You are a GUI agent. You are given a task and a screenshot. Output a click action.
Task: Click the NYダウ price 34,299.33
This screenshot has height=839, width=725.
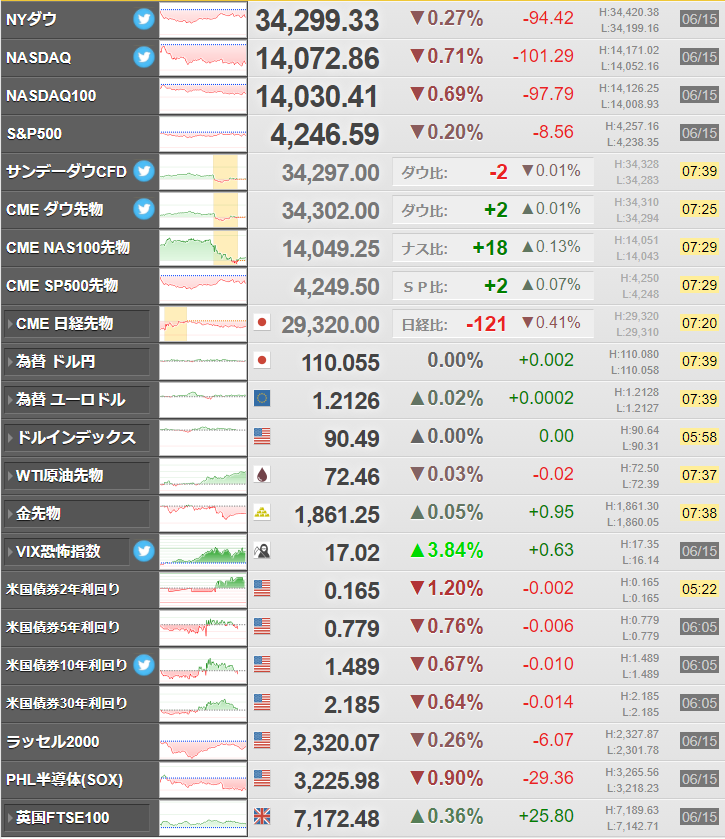tap(317, 20)
